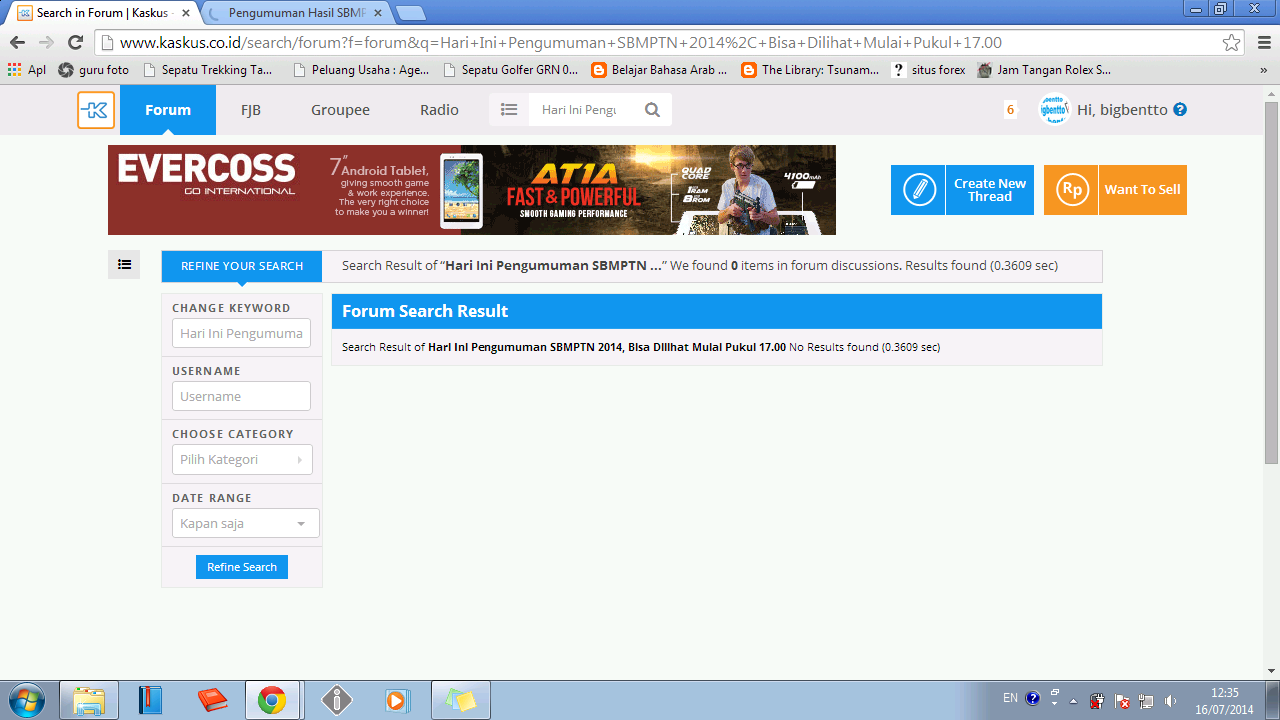This screenshot has width=1280, height=720.
Task: Click the Evercoss AT1A banner advertisement
Action: click(472, 190)
